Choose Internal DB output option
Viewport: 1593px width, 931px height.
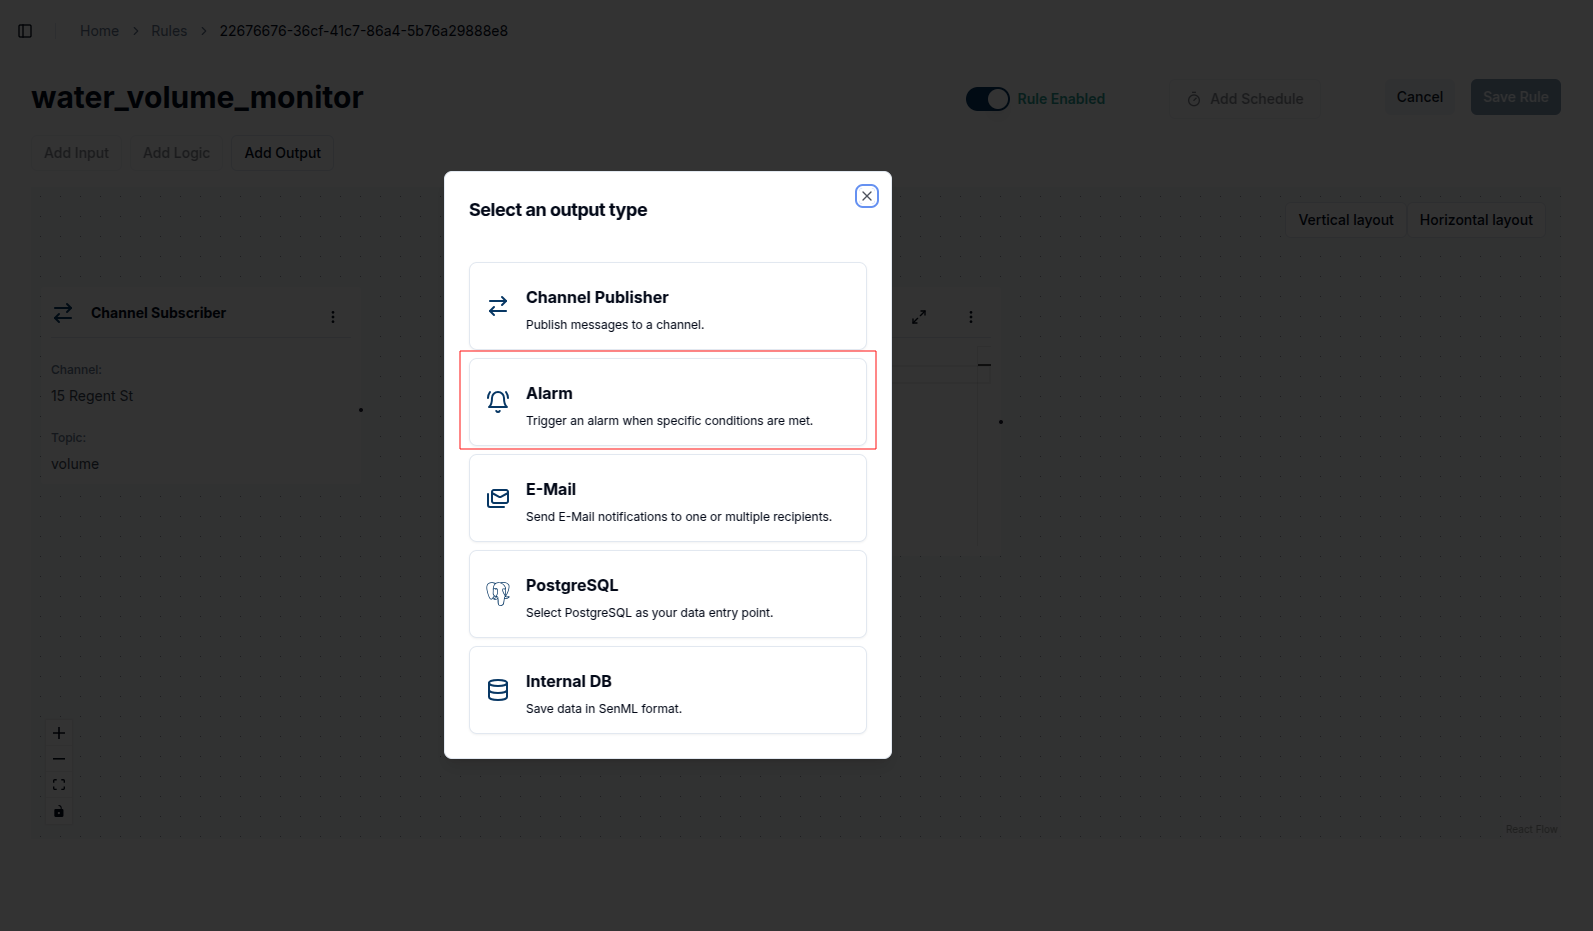click(668, 690)
